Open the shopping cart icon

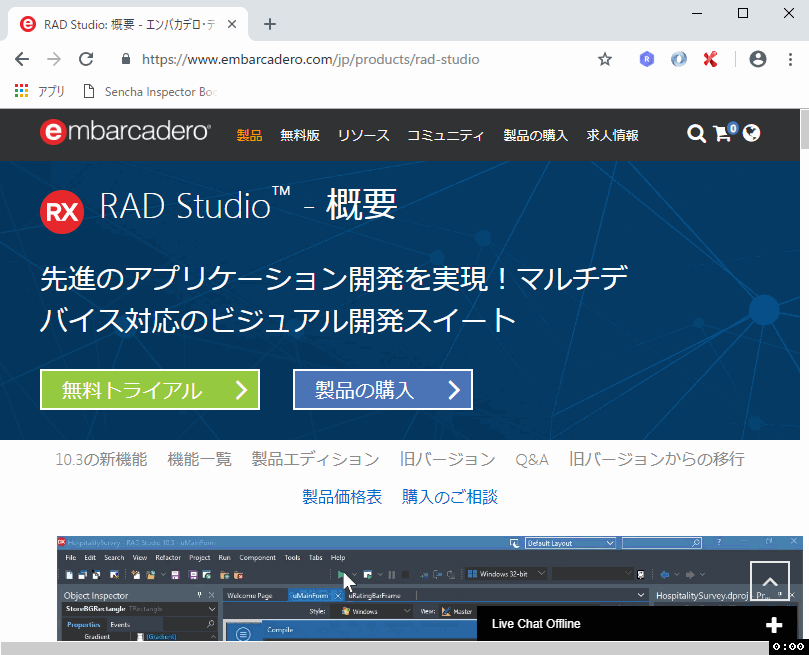coord(723,134)
